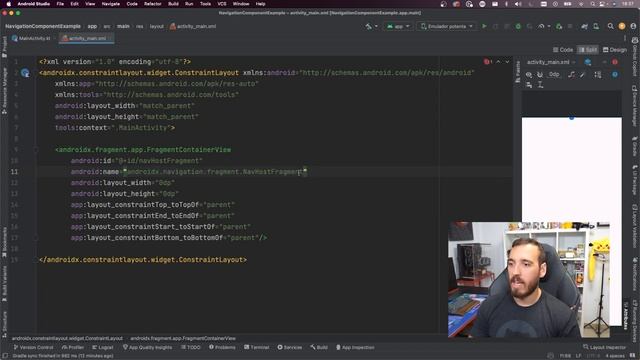
Task: Toggle the autoconnect magnet icon
Action: pos(540,75)
